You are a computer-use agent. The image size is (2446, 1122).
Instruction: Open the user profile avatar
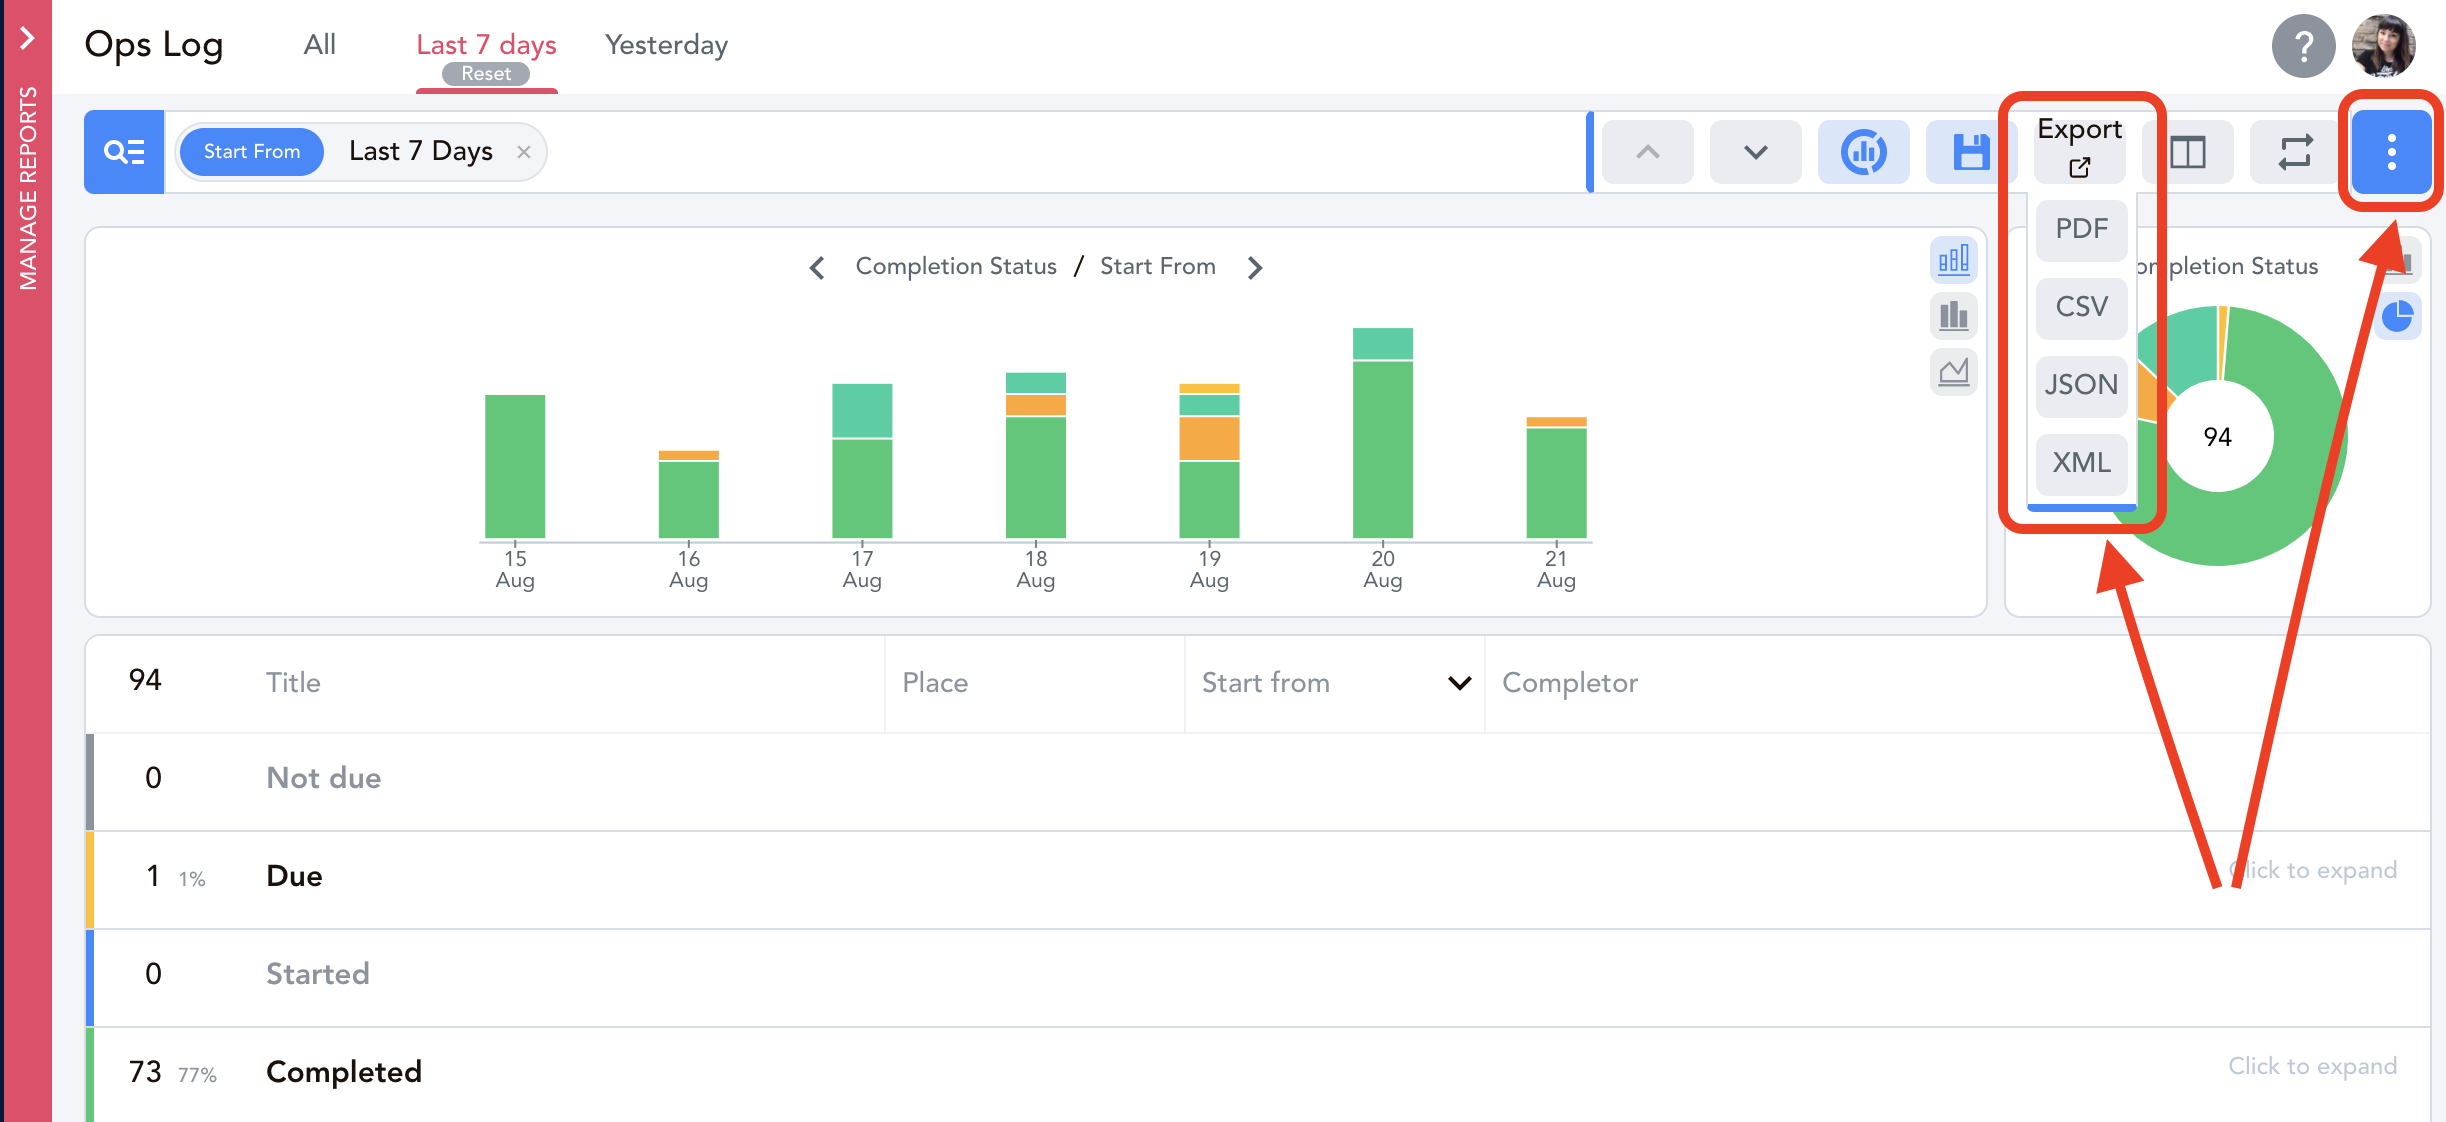pos(2383,46)
